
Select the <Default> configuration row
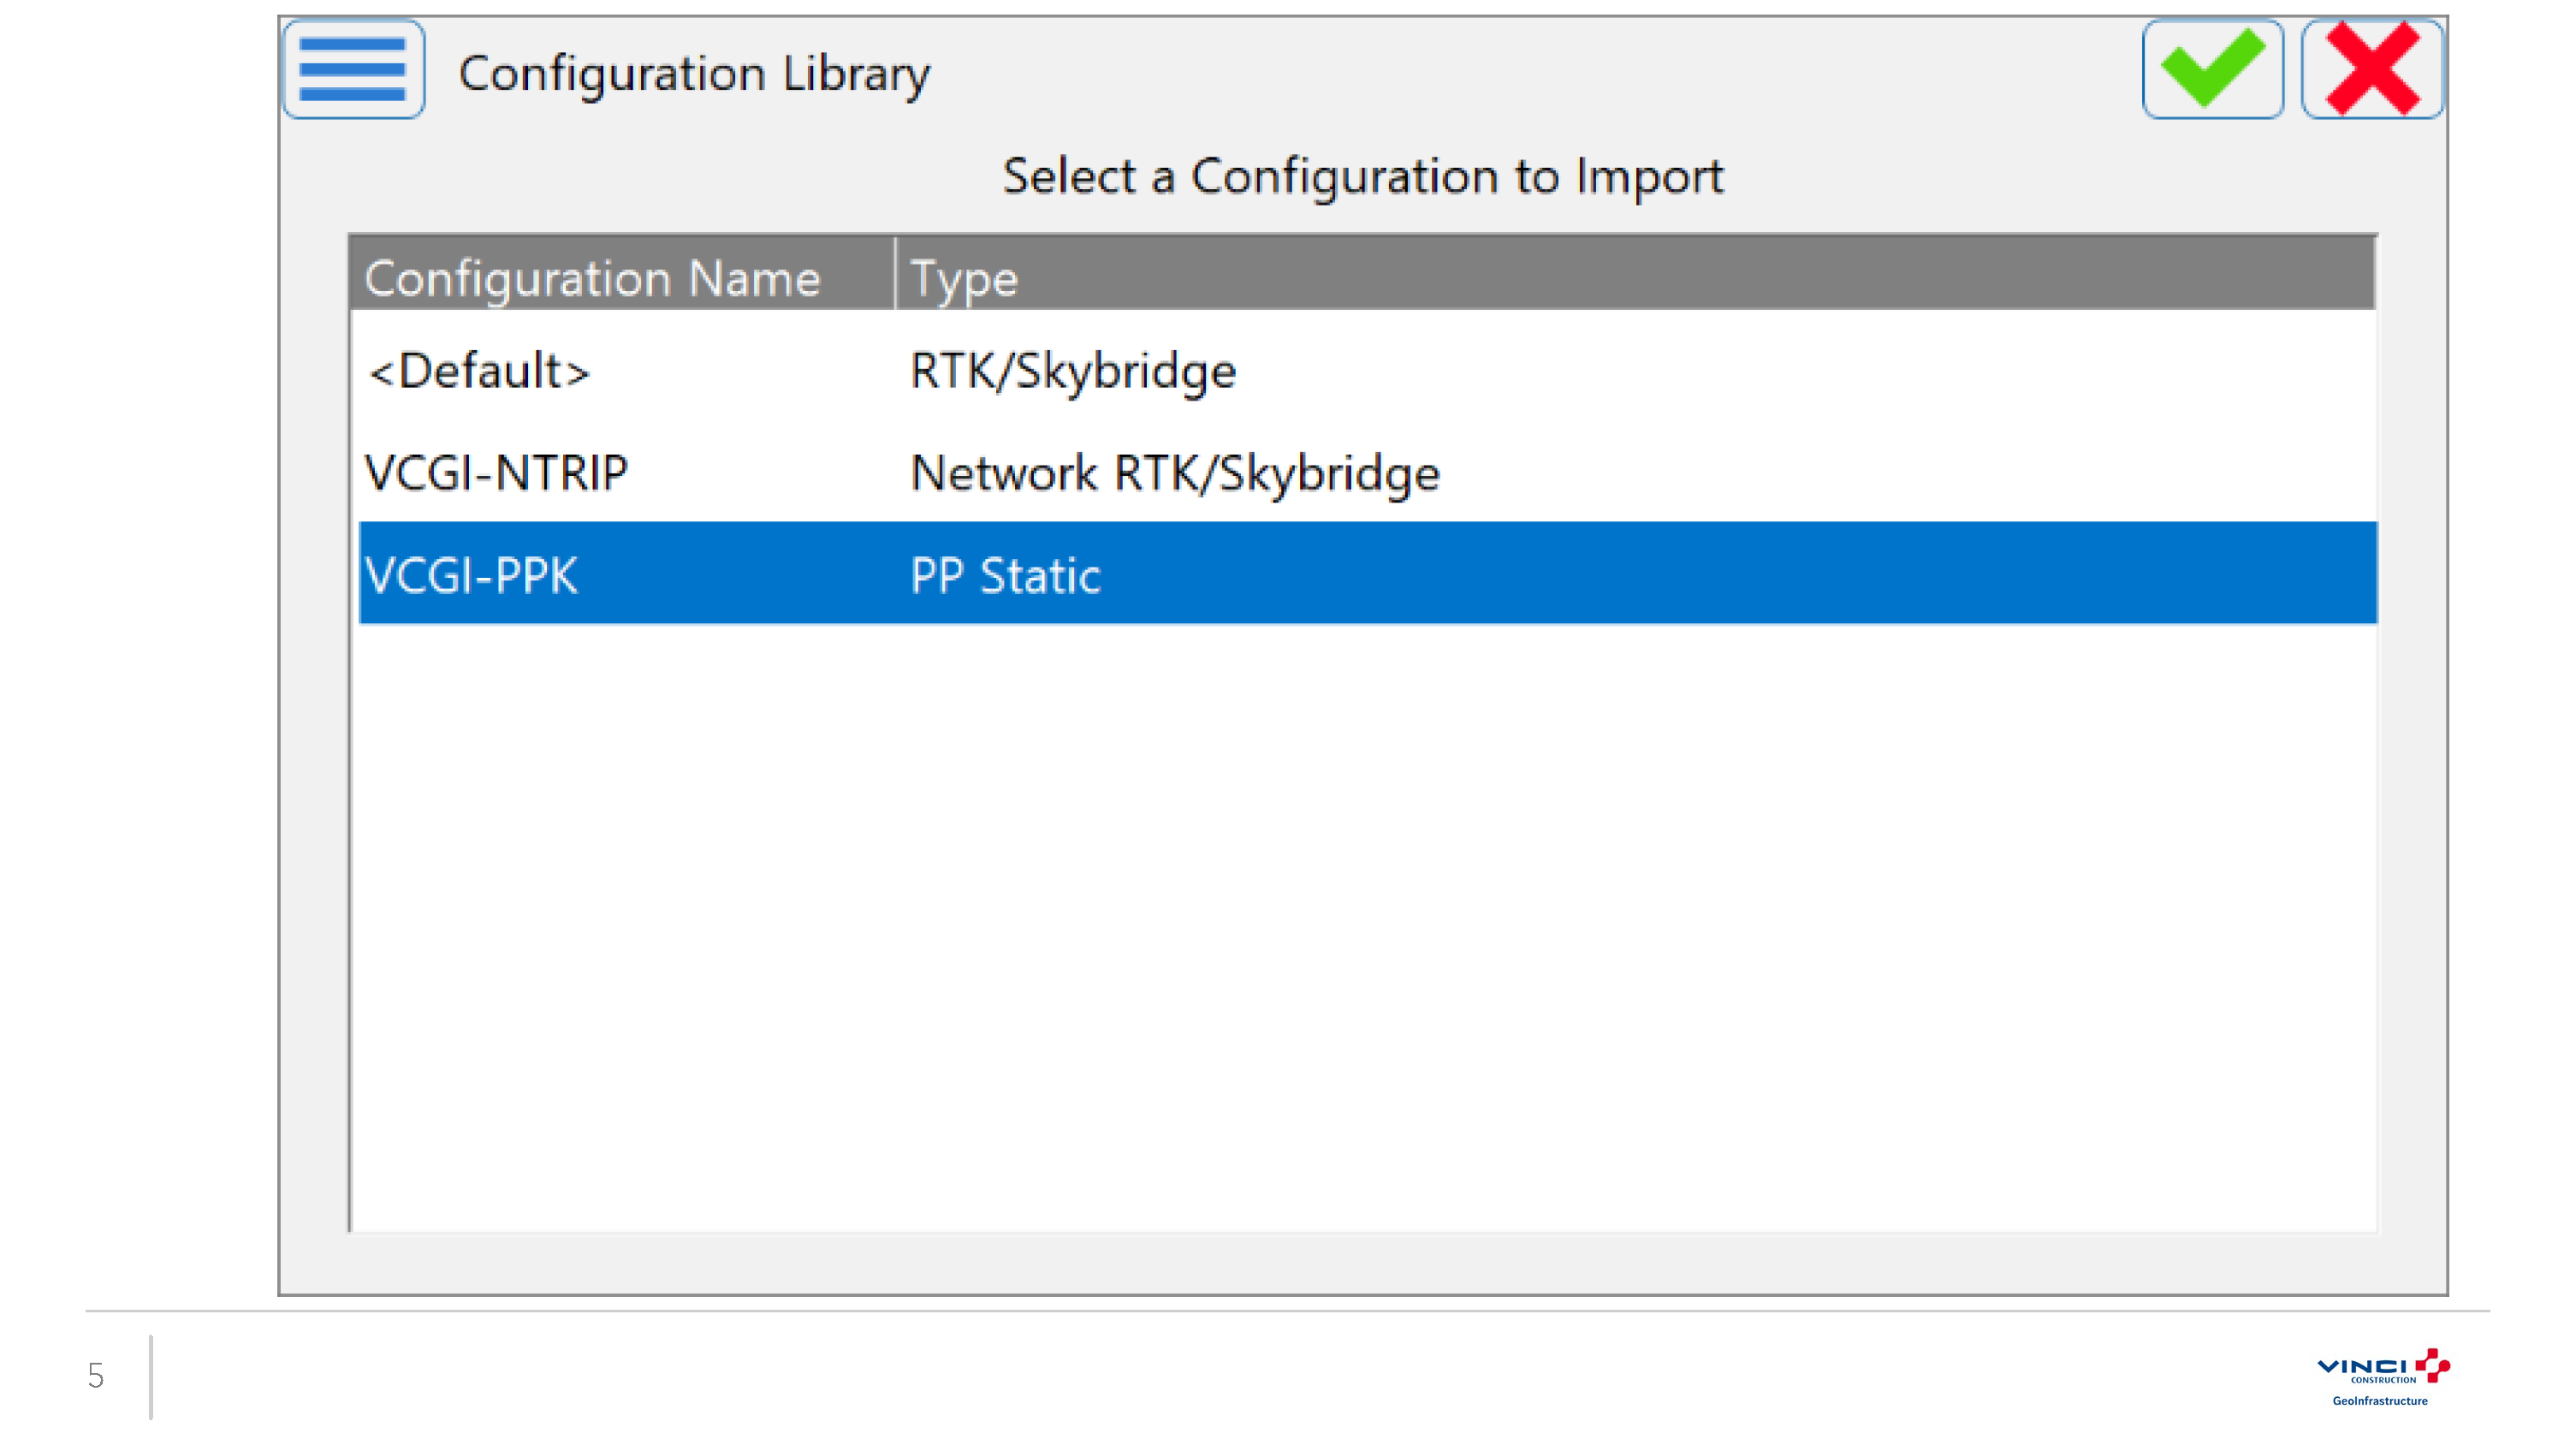[x=1367, y=370]
